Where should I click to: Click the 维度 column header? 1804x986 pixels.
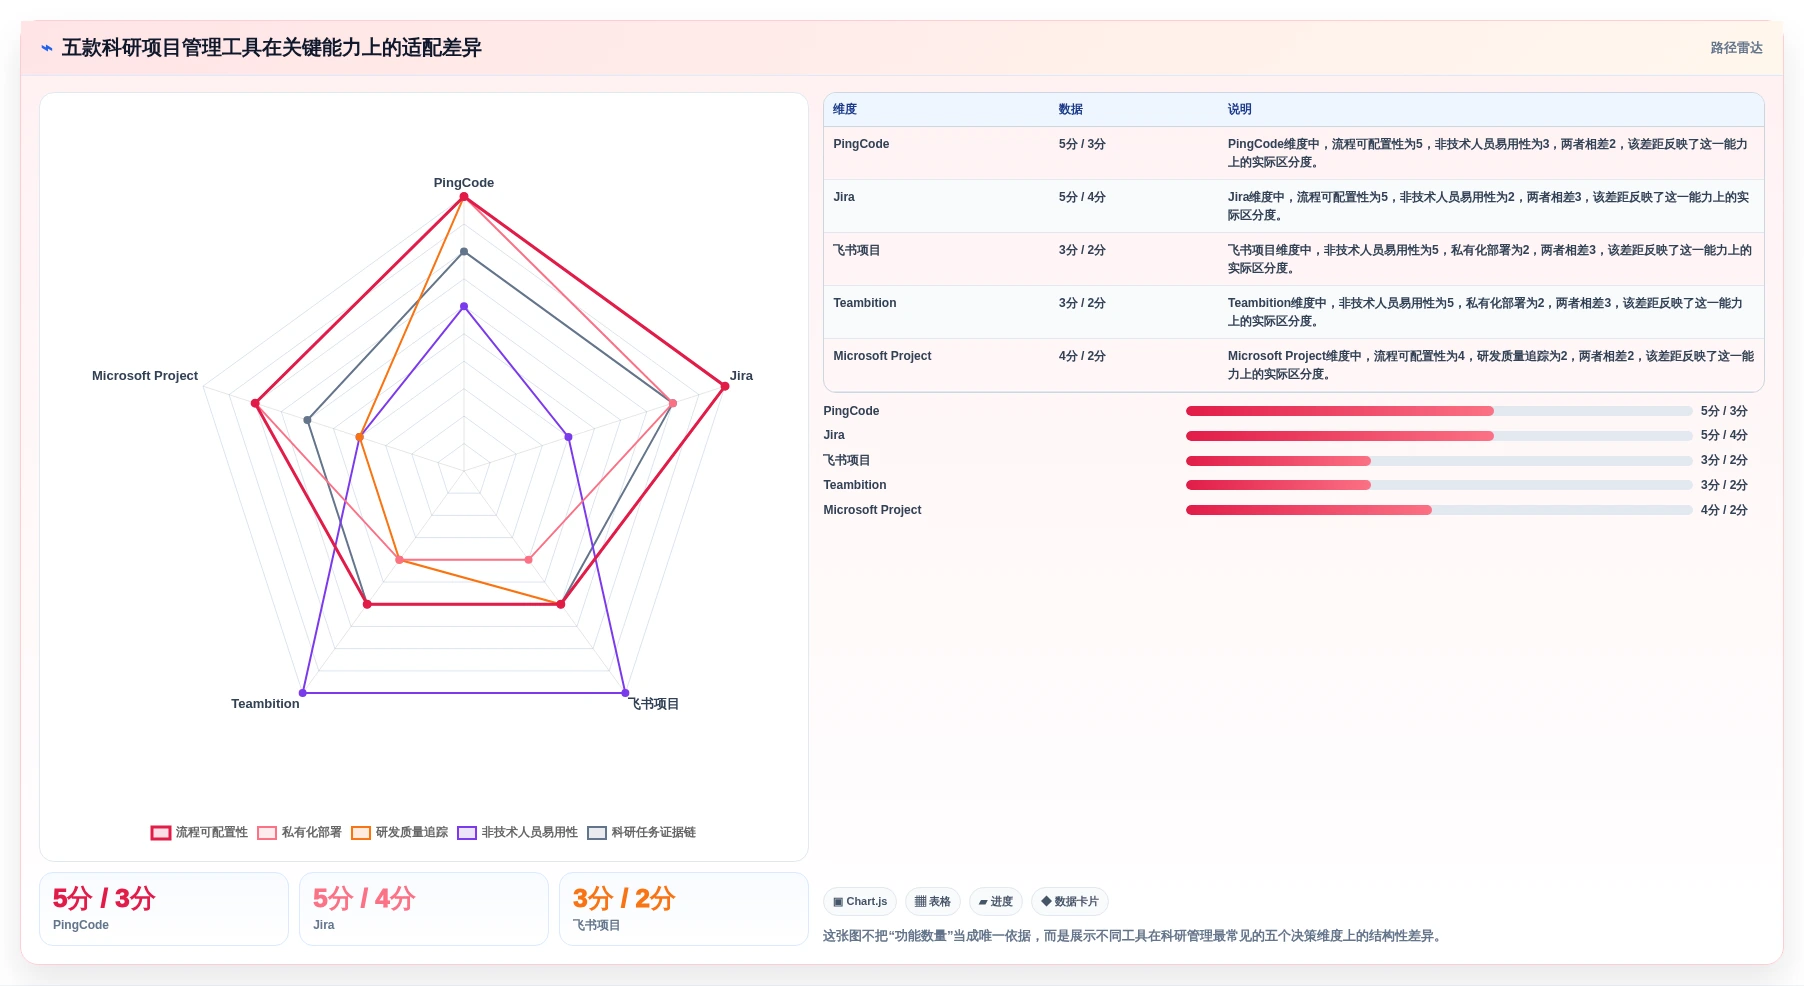[845, 109]
